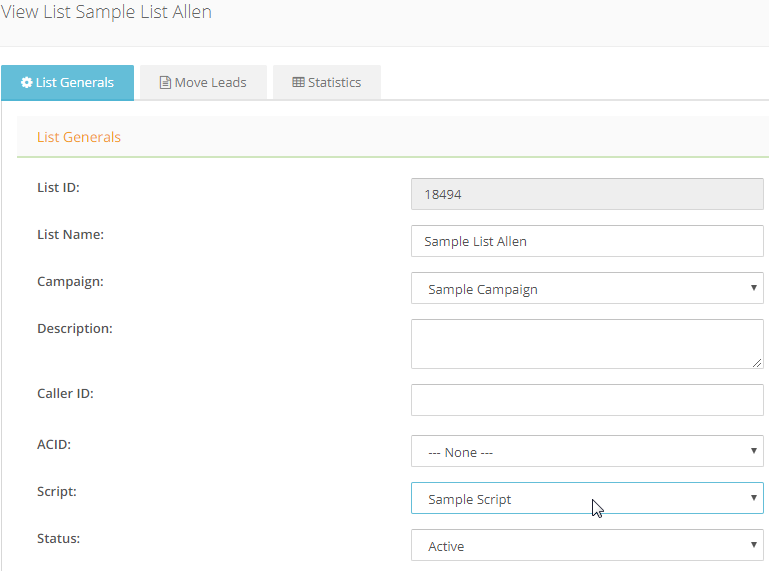Expand the ACID None selector
769x571 pixels.
[587, 451]
